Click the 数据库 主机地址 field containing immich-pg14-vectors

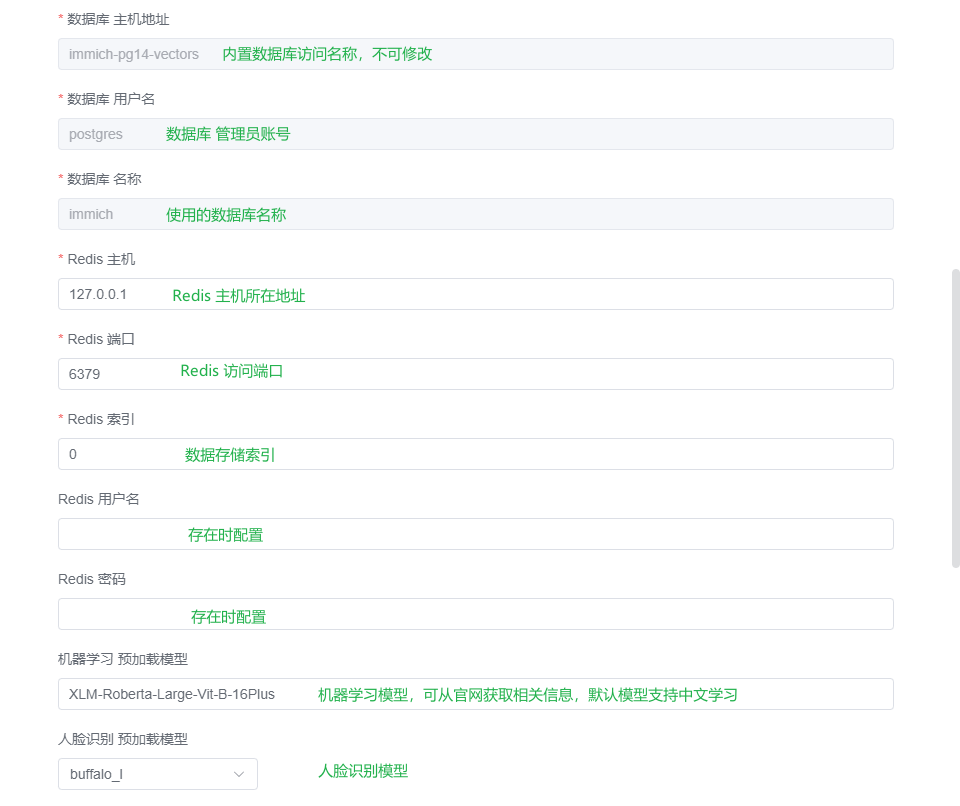click(x=475, y=54)
